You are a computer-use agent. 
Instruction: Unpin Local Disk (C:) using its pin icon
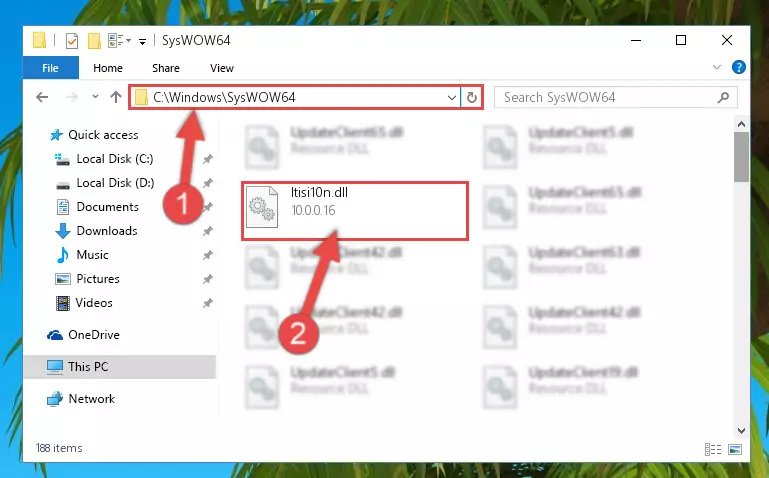tap(208, 159)
